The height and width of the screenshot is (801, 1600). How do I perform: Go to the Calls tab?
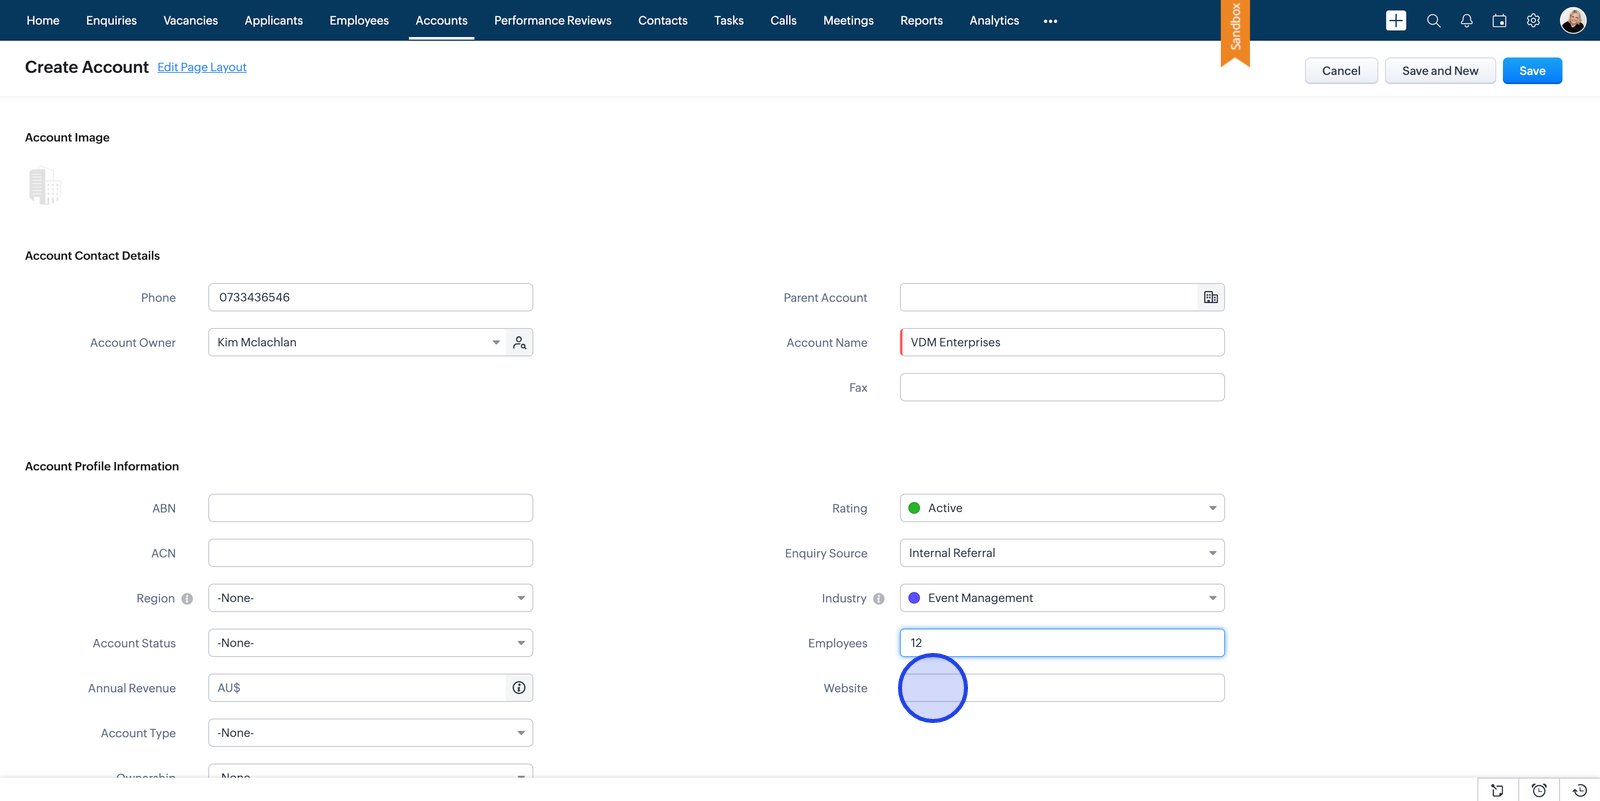point(783,20)
